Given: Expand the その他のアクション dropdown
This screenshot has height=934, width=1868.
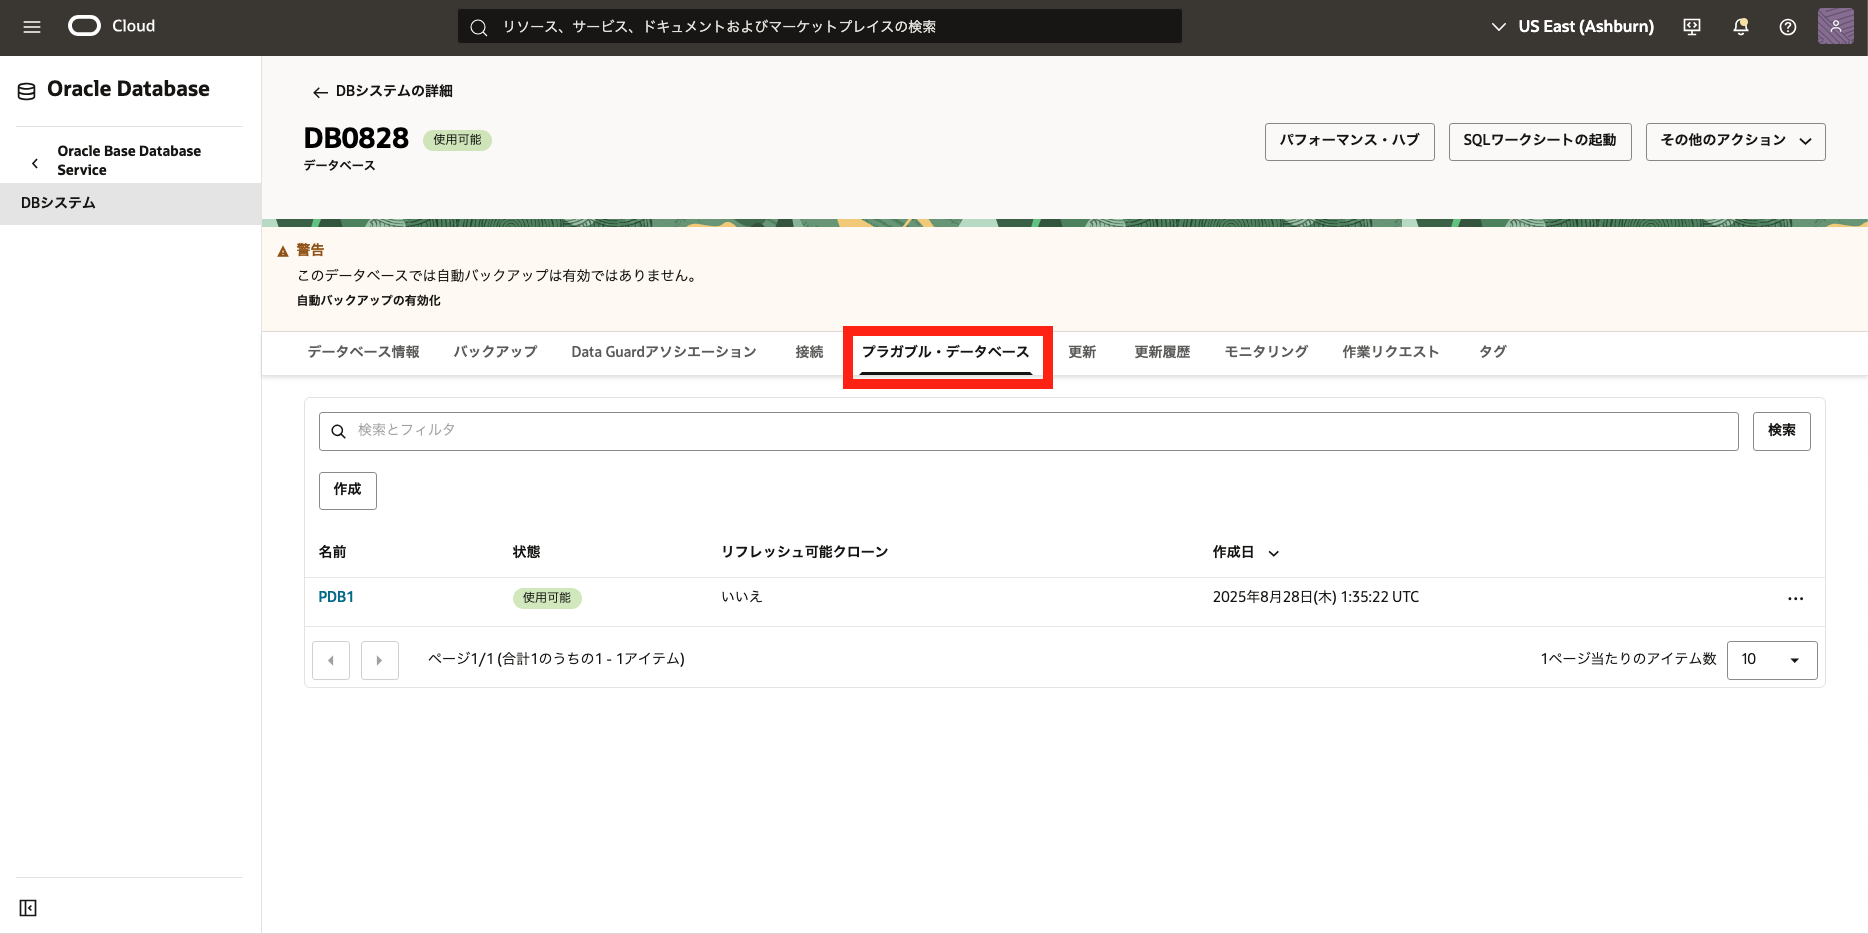Looking at the screenshot, I should 1735,141.
